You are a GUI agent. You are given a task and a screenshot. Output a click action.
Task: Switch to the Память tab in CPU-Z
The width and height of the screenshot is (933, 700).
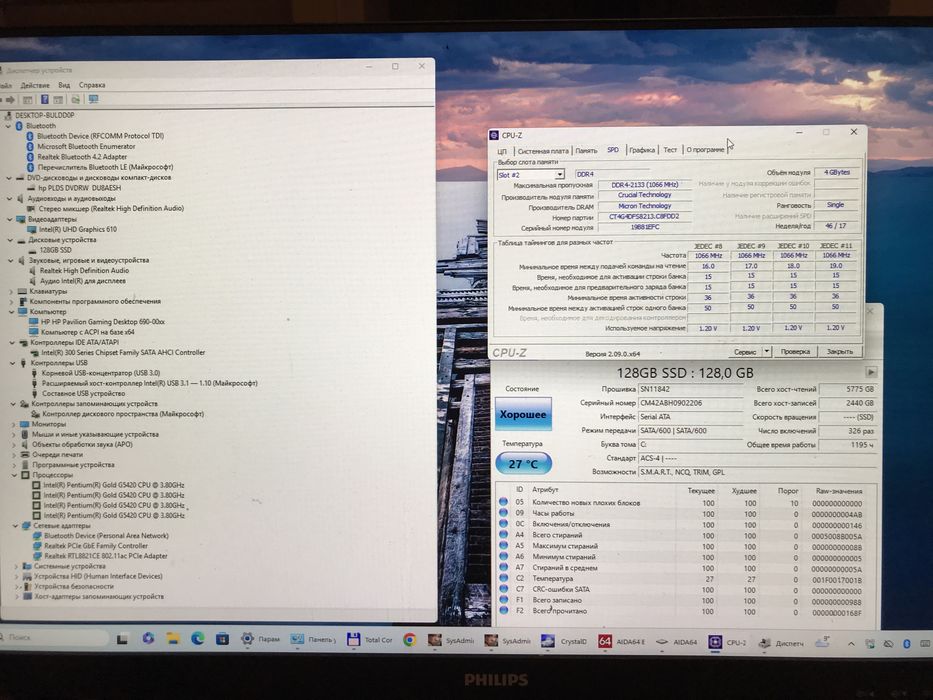pos(586,151)
